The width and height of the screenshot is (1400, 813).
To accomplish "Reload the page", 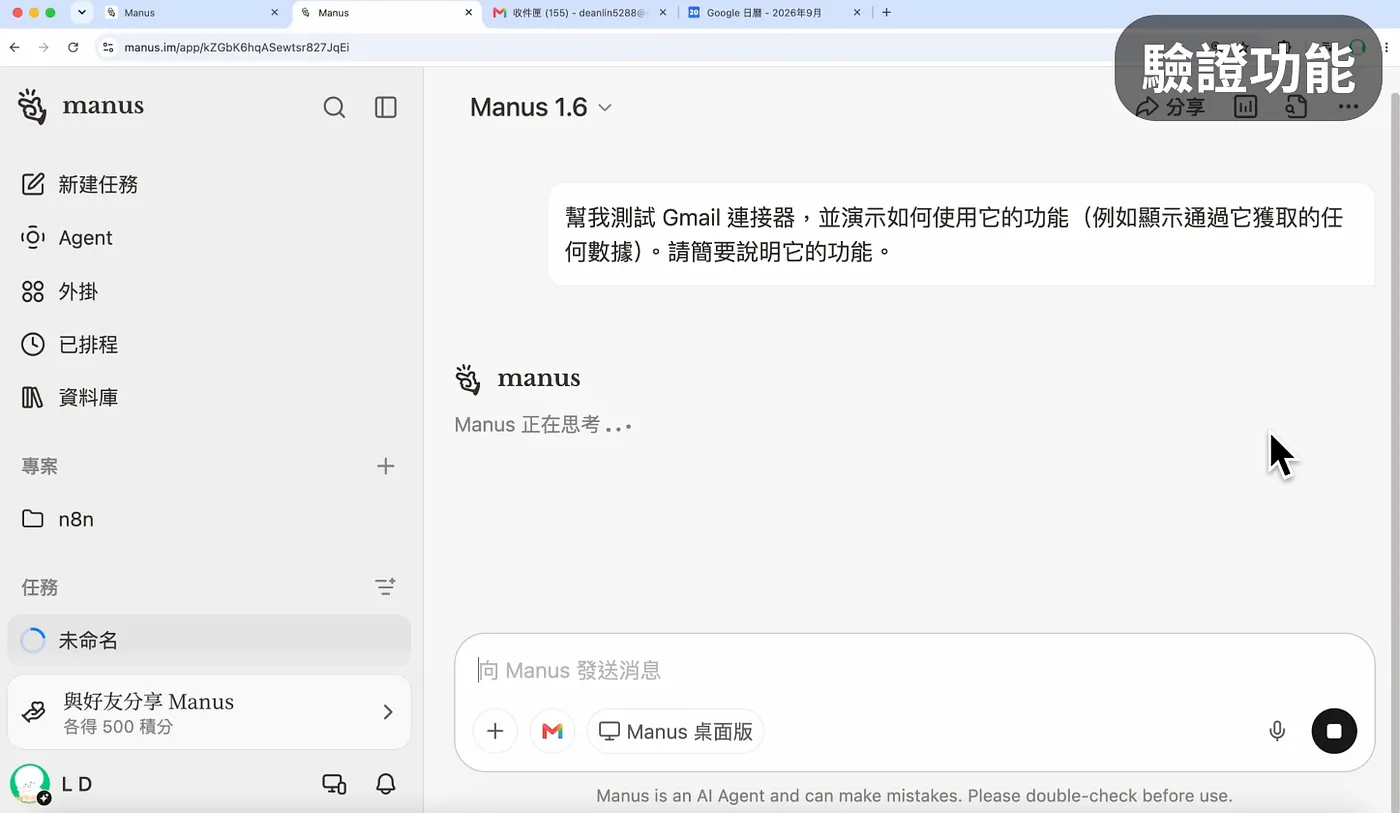I will click(73, 47).
